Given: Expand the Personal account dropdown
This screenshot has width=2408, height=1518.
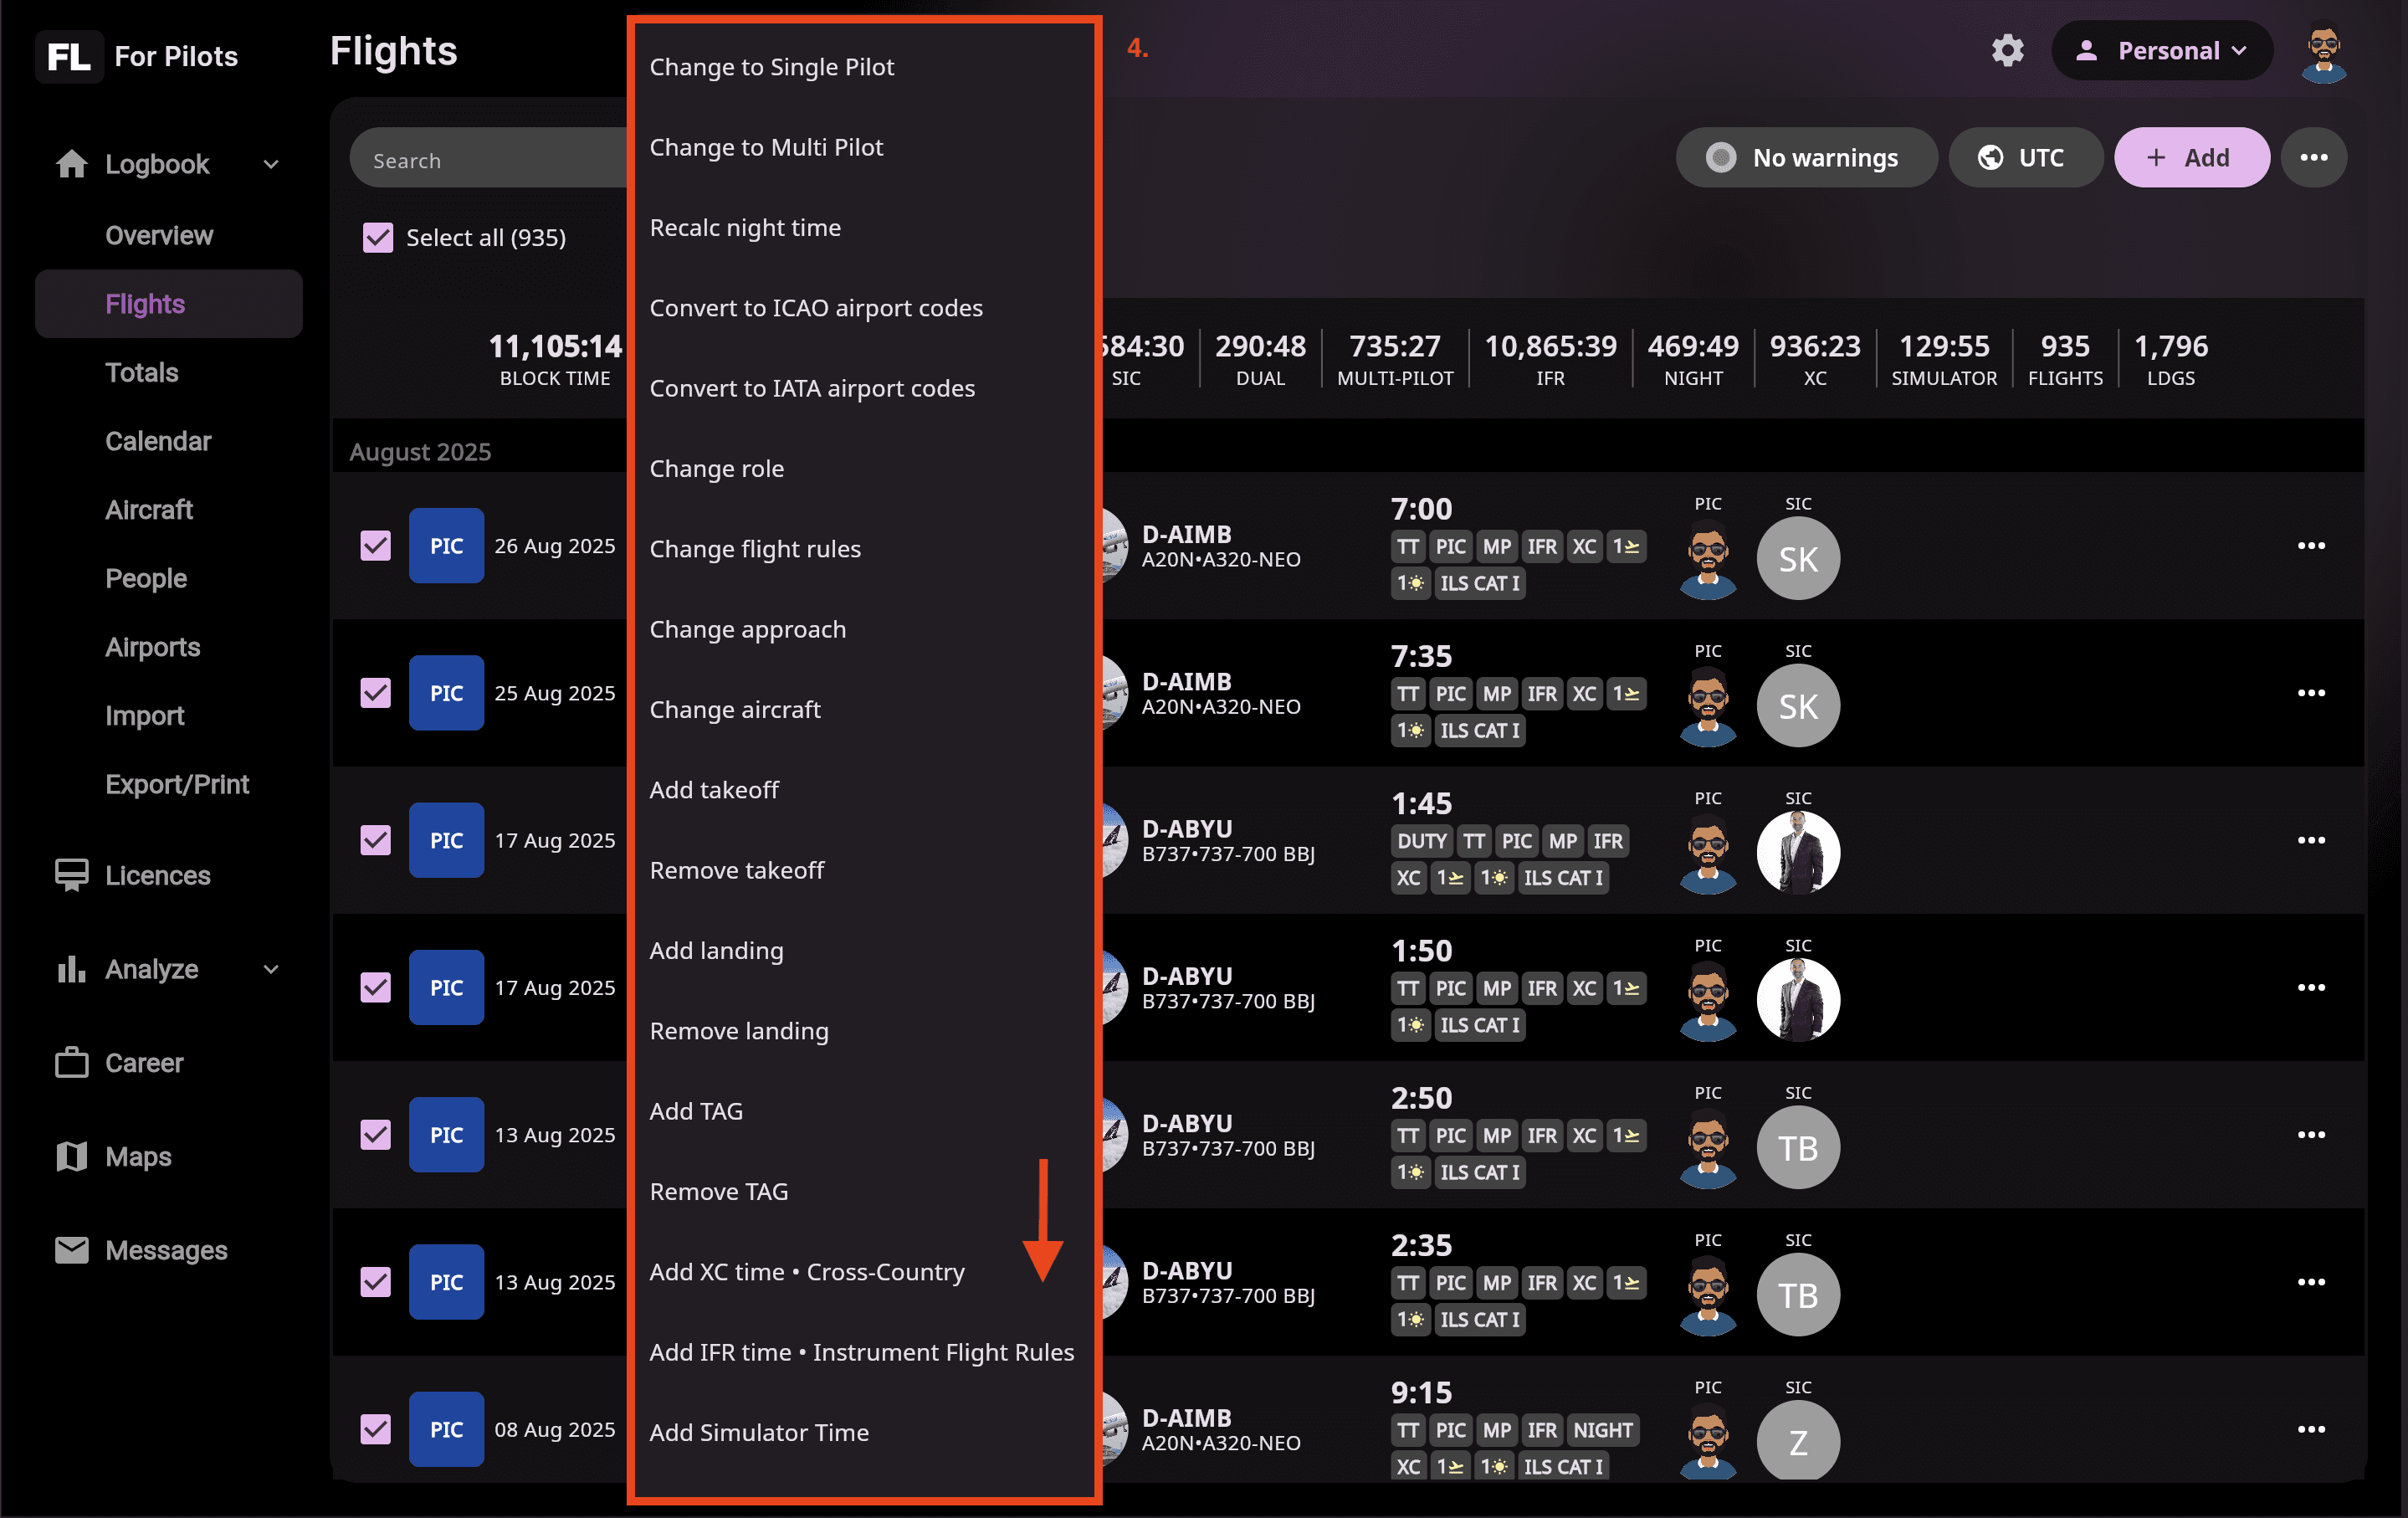Looking at the screenshot, I should (x=2162, y=51).
